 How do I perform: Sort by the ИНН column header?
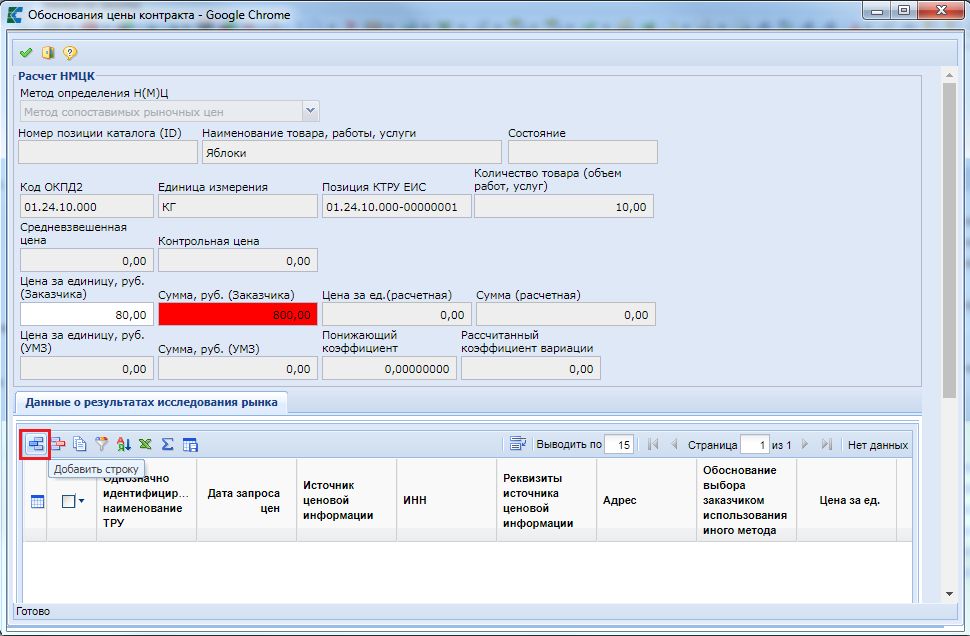pyautogui.click(x=415, y=500)
